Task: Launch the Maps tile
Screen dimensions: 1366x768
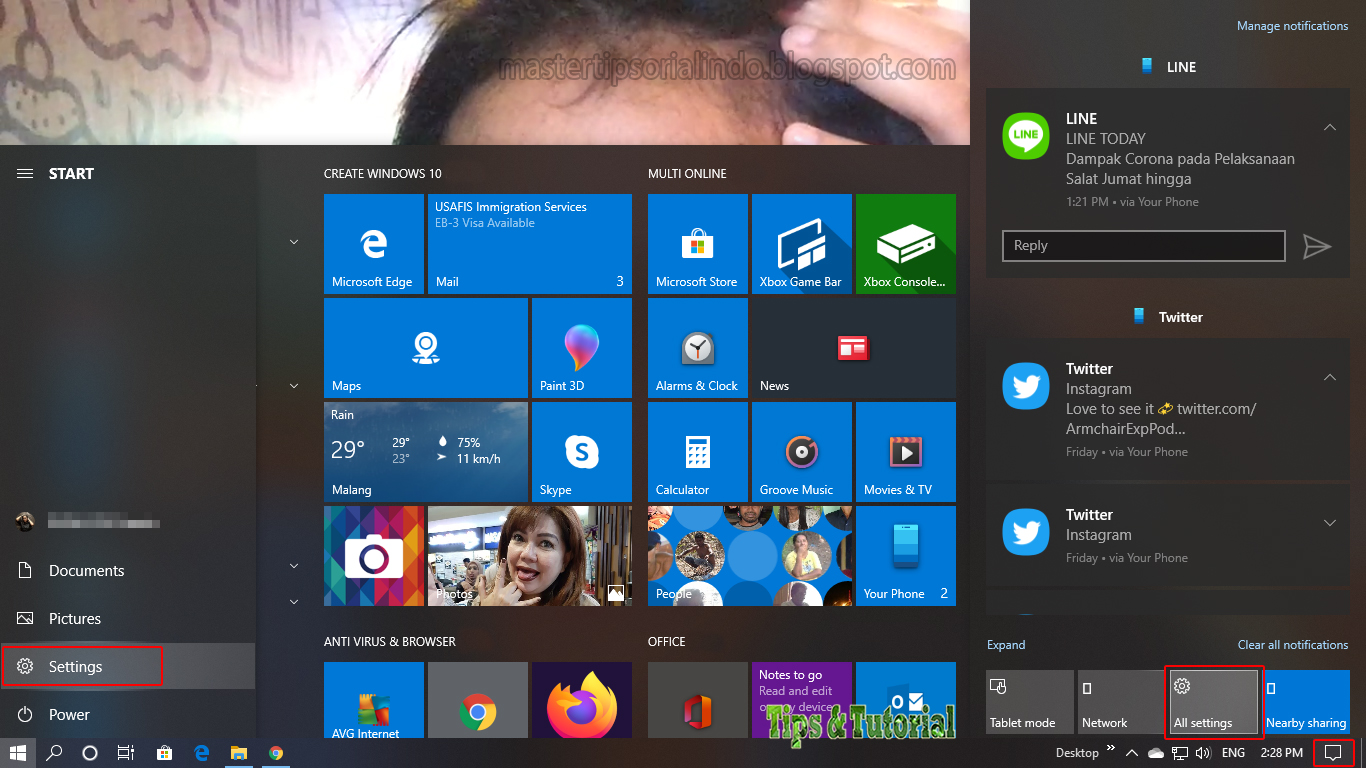Action: [426, 347]
